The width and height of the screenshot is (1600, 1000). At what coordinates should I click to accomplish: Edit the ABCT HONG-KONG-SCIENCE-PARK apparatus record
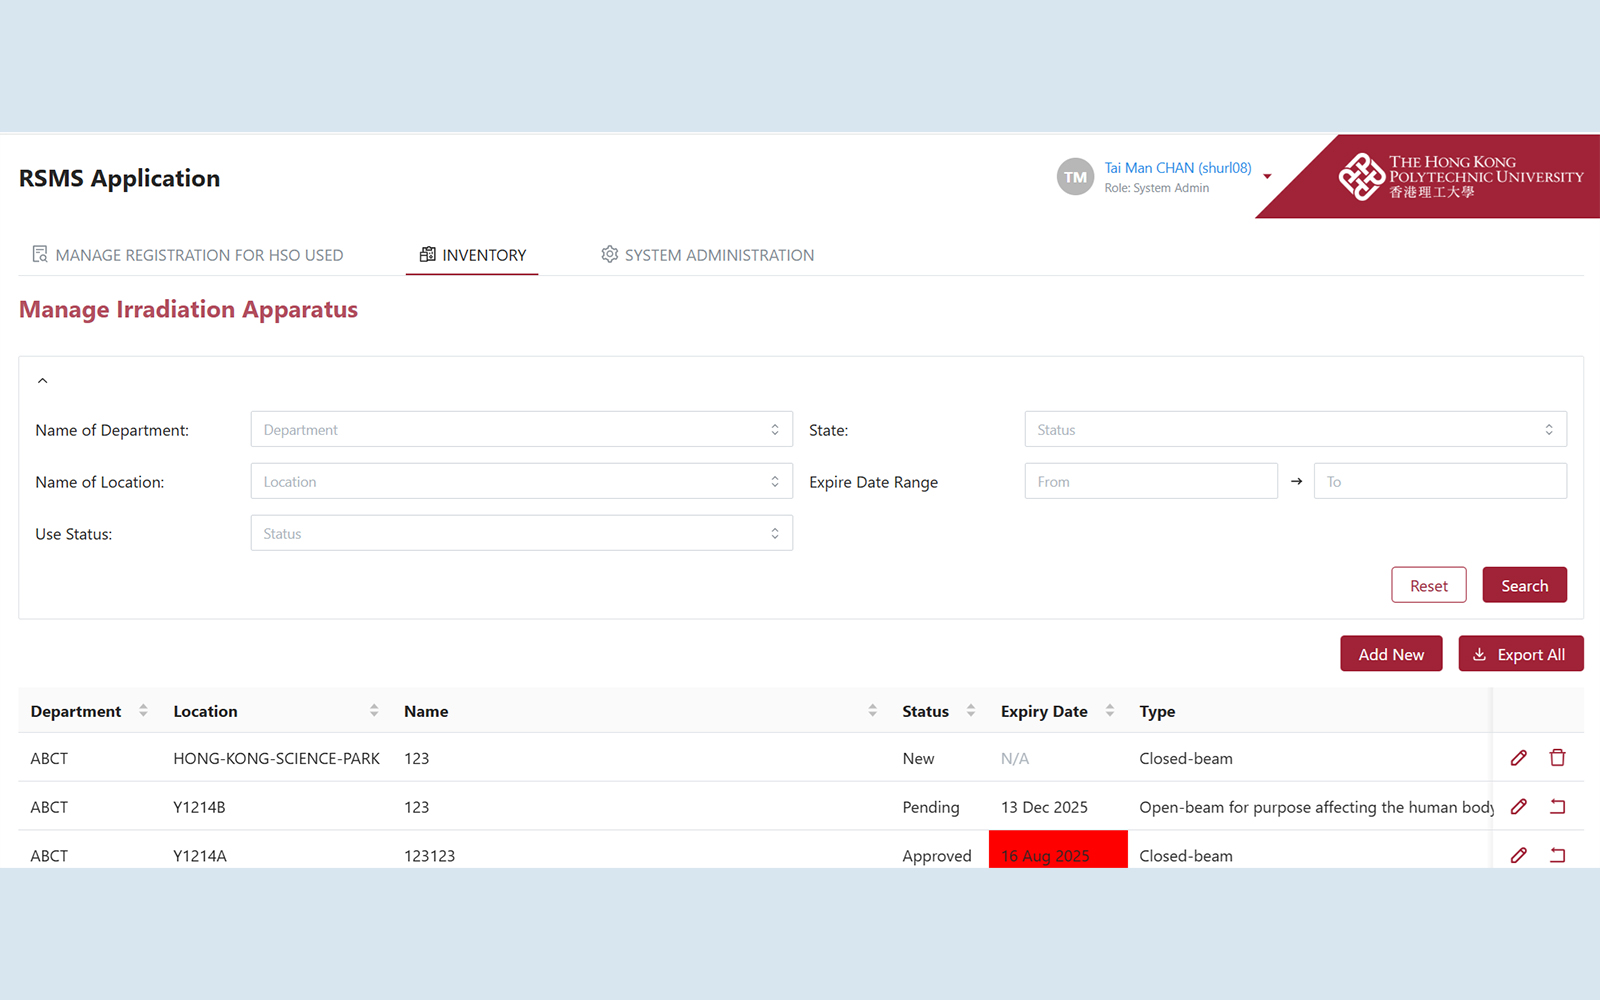tap(1519, 758)
